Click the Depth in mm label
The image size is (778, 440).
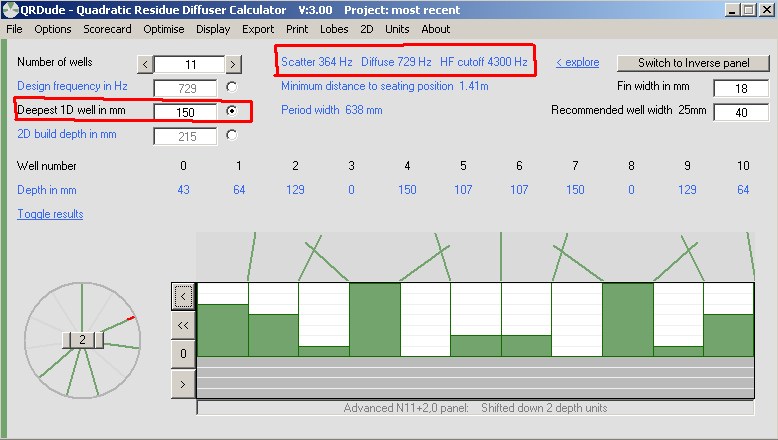pyautogui.click(x=47, y=190)
